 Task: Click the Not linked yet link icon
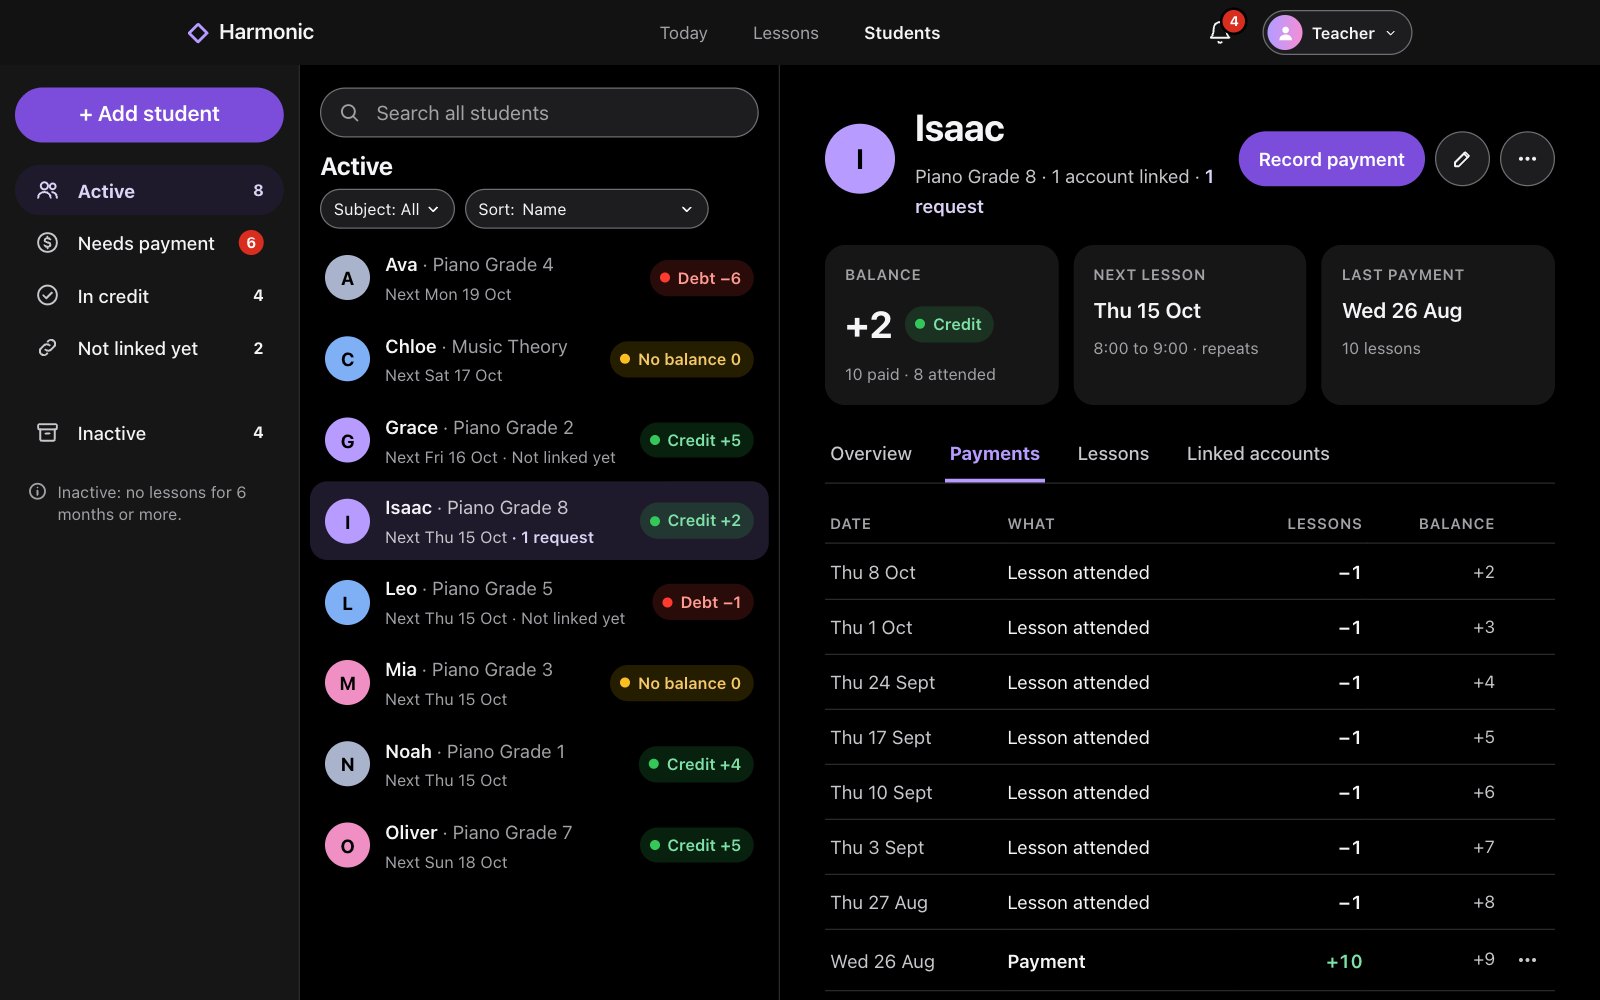pyautogui.click(x=47, y=348)
